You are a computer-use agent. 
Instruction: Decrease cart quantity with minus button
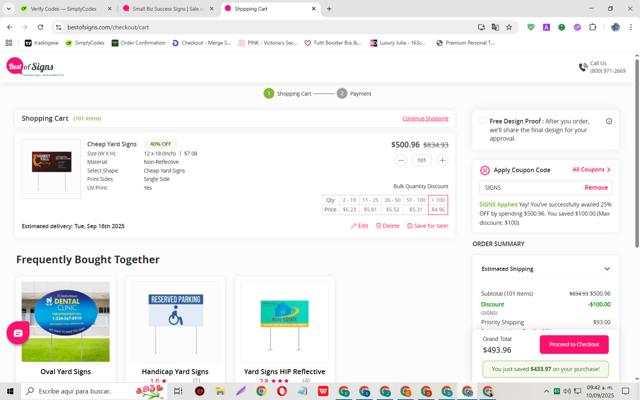coord(401,160)
